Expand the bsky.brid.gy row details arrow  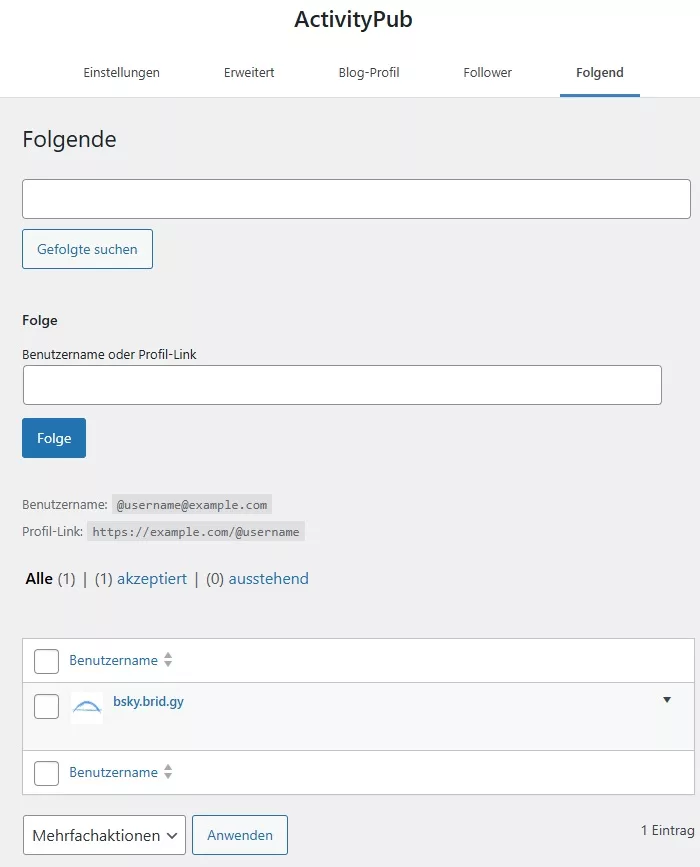(x=667, y=700)
